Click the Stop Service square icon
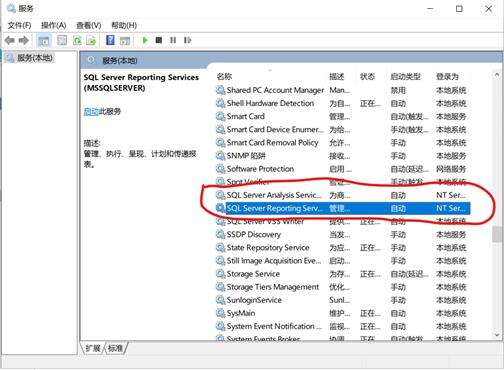The image size is (504, 370). (159, 40)
